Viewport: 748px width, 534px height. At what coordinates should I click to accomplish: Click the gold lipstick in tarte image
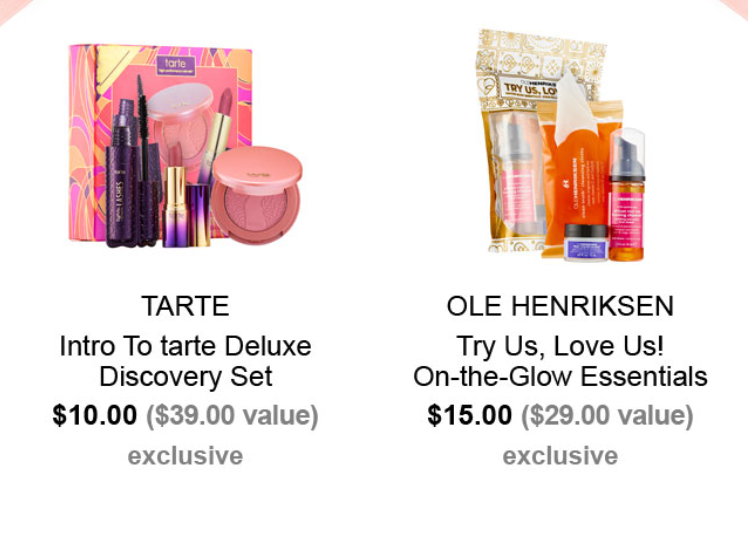click(x=175, y=206)
